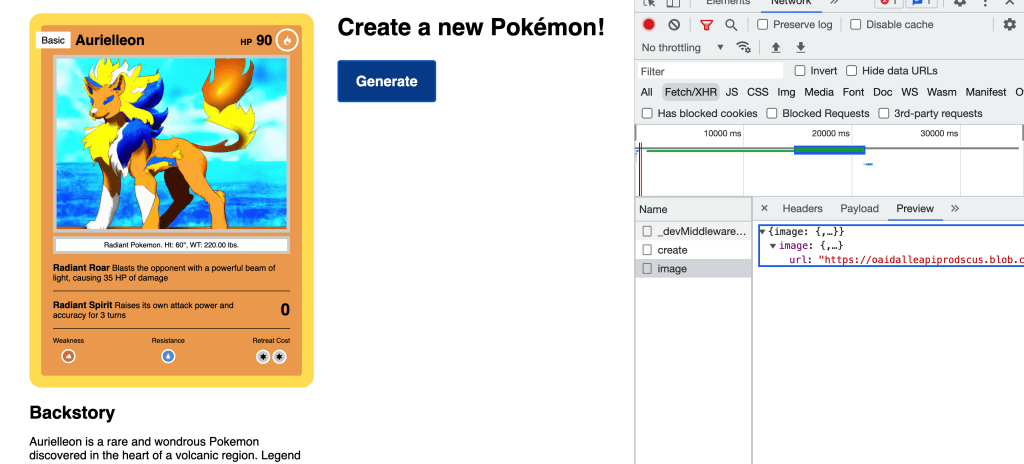
Task: Click the inspect element cursor icon
Action: [648, 3]
